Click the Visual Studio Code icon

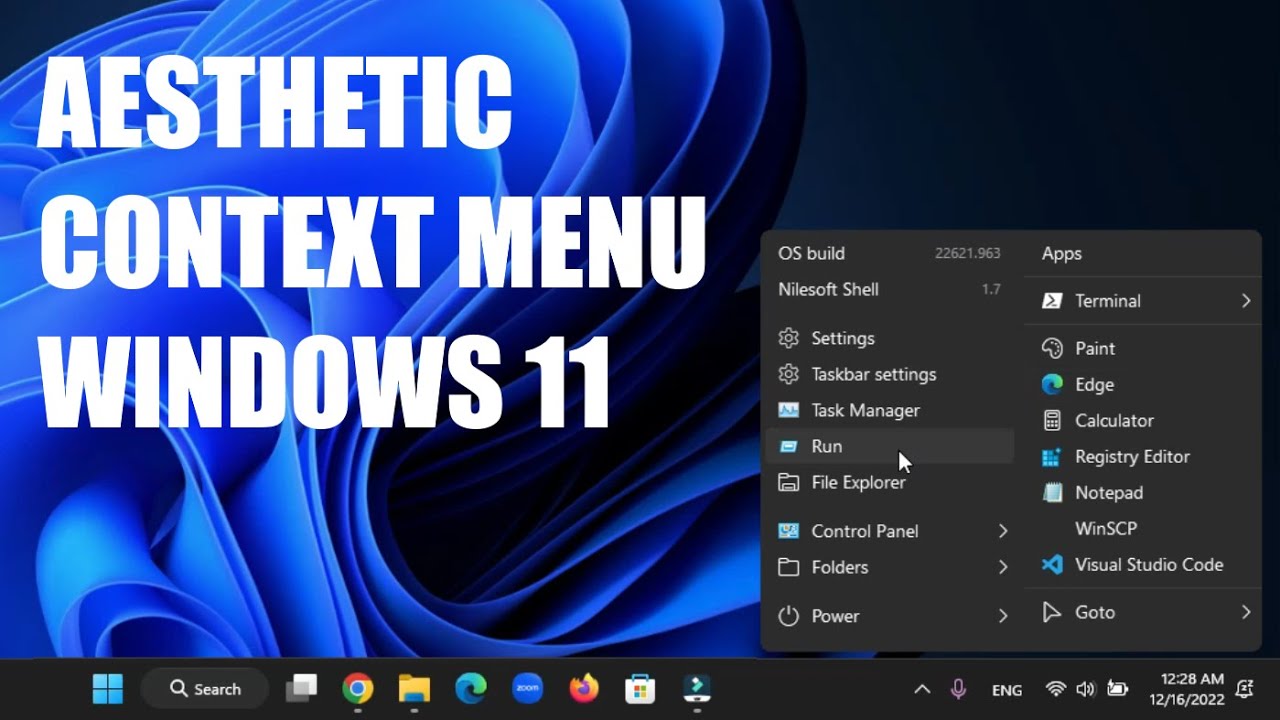[x=1051, y=564]
